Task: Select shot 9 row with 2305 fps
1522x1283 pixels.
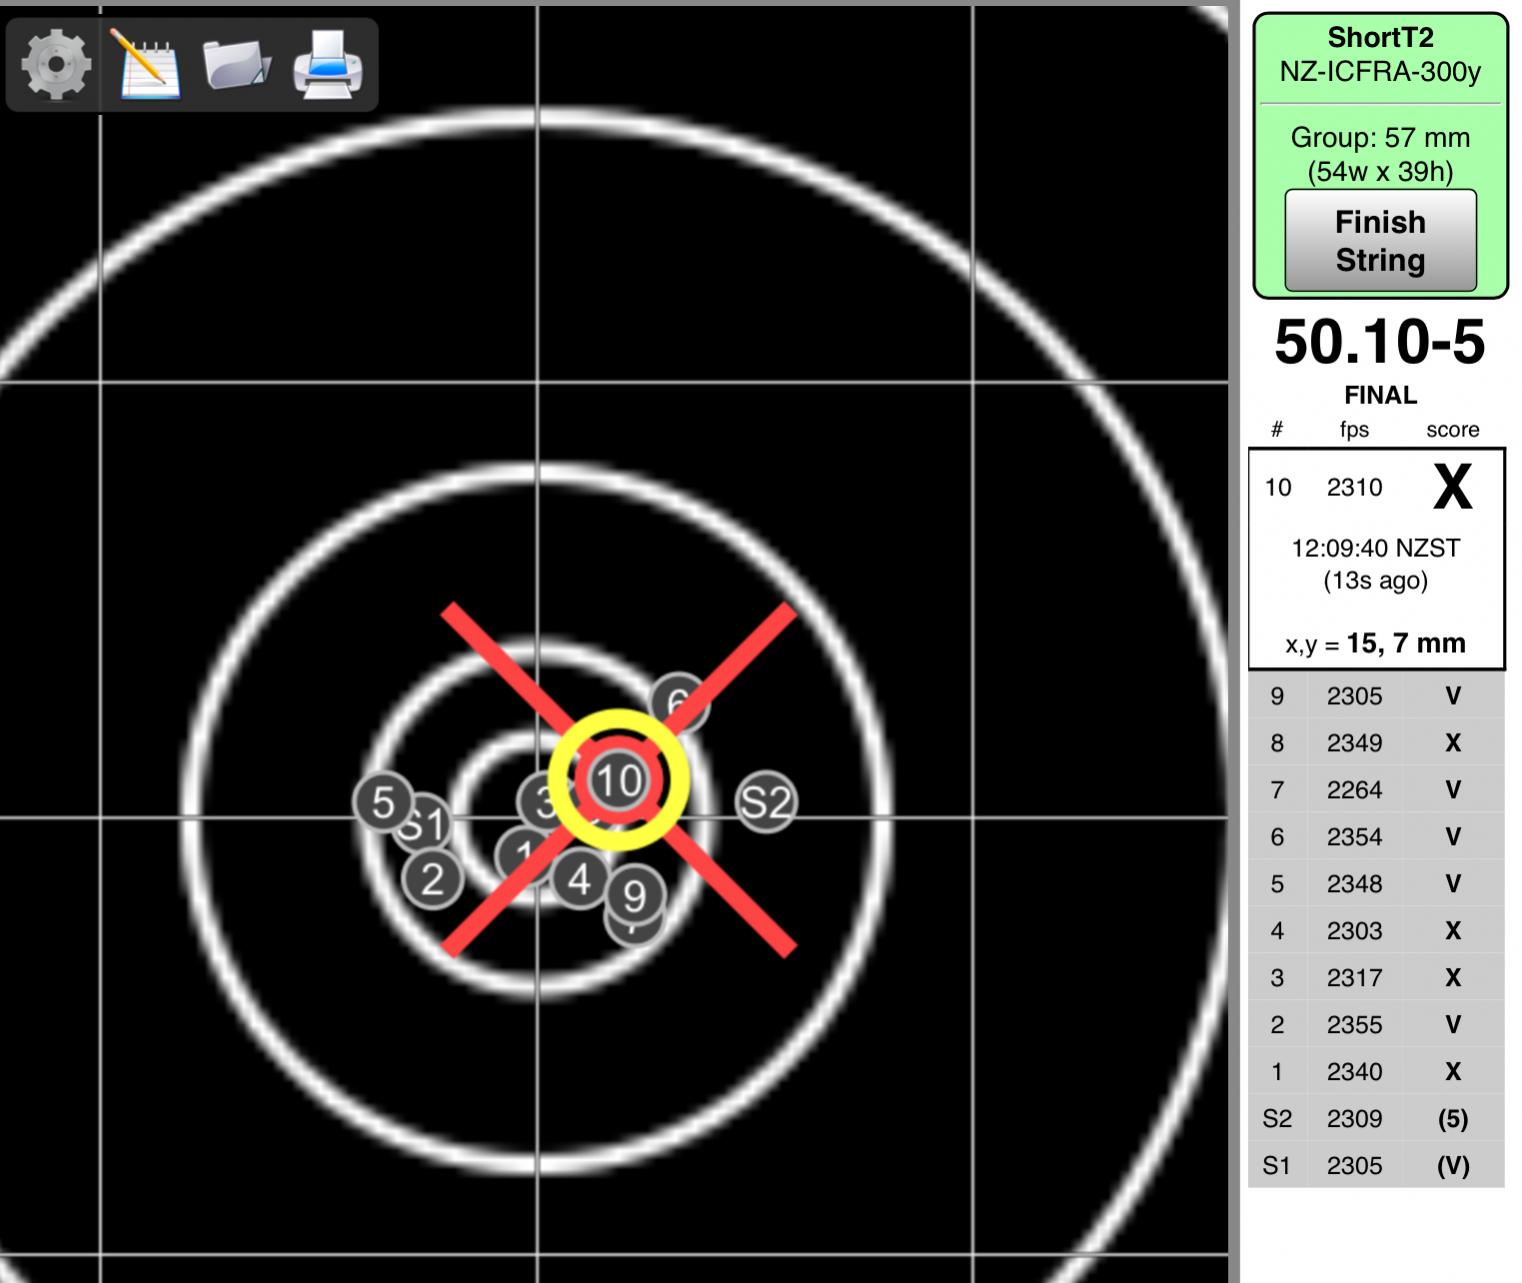Action: 1376,696
